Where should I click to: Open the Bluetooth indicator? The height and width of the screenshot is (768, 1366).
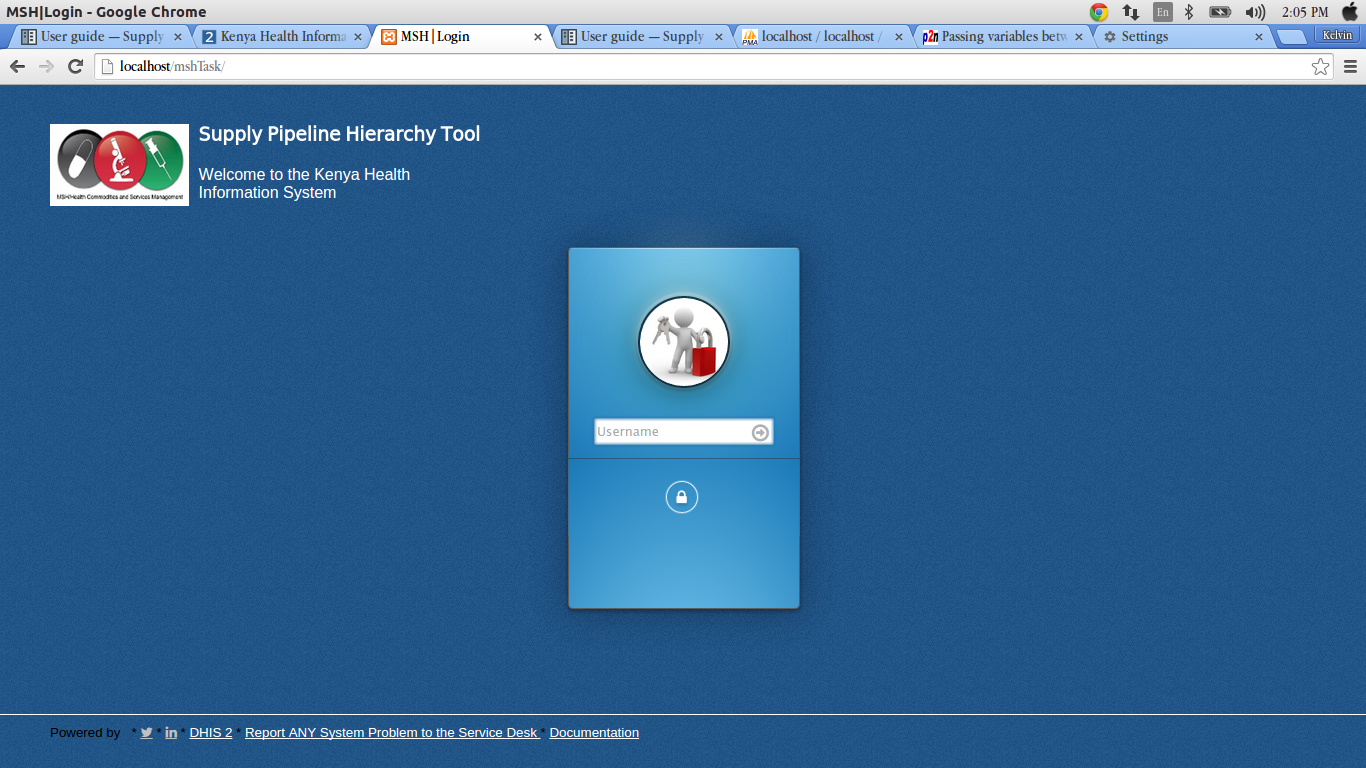pos(1189,12)
